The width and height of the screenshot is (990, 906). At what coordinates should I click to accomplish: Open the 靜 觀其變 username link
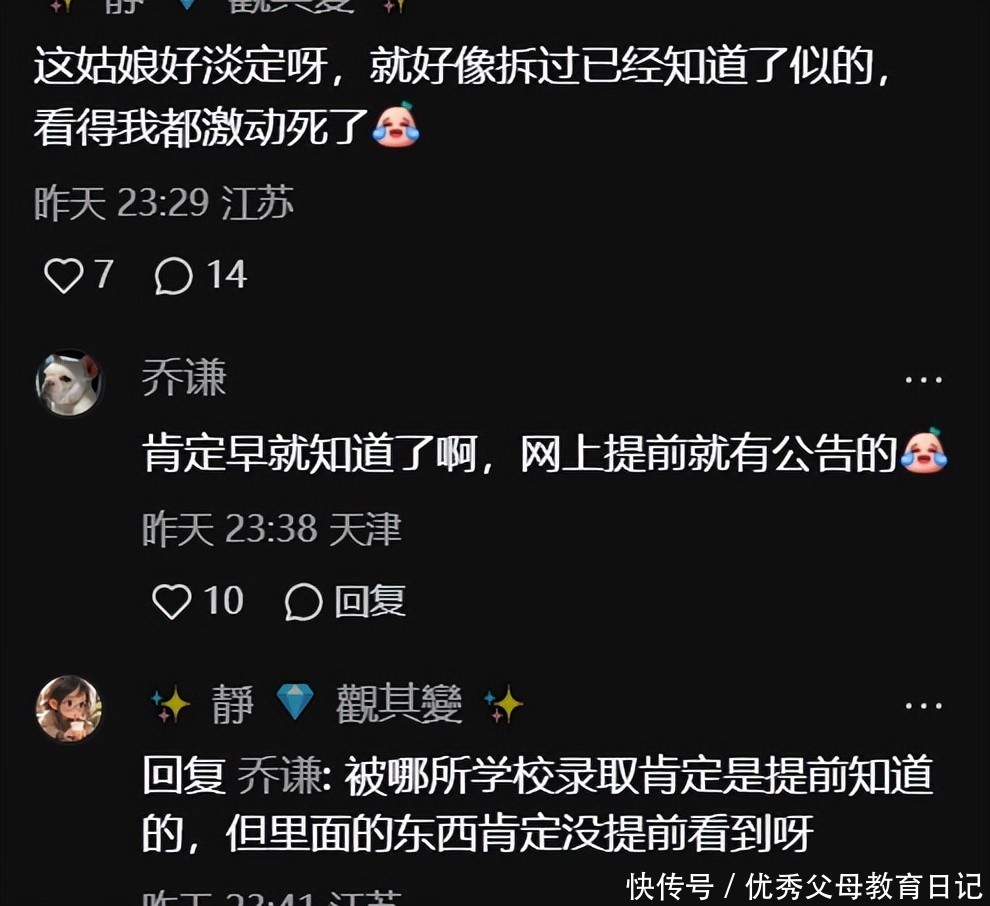tap(337, 703)
